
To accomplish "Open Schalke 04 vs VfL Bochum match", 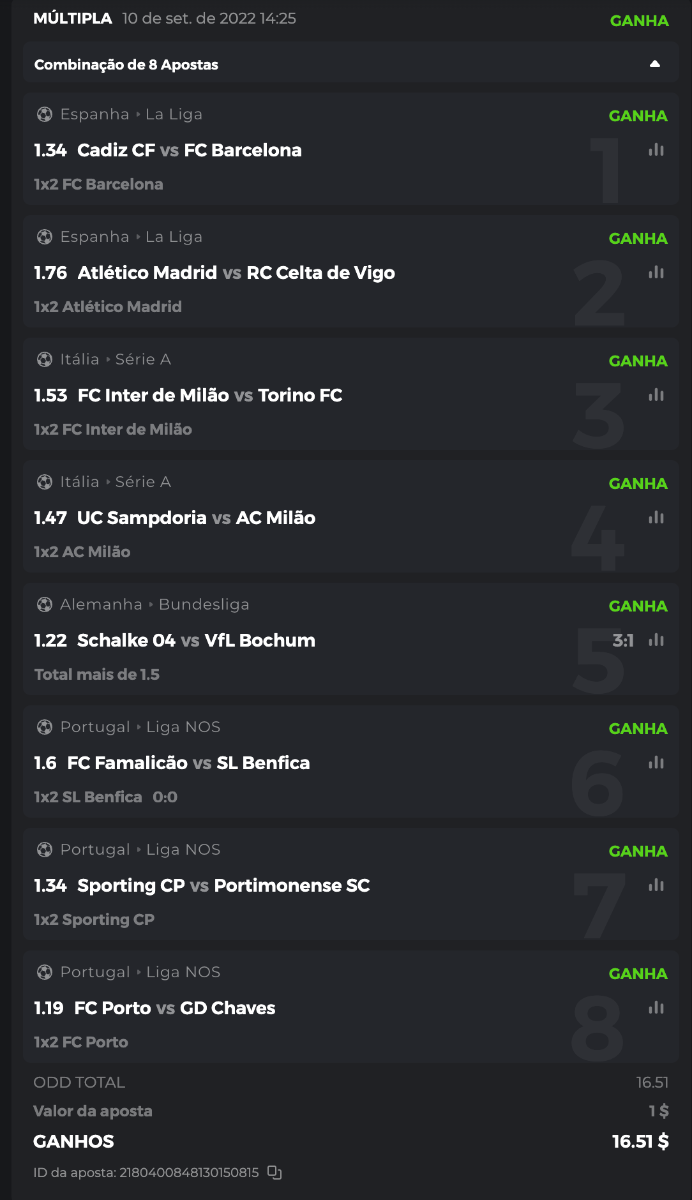I will pos(196,640).
